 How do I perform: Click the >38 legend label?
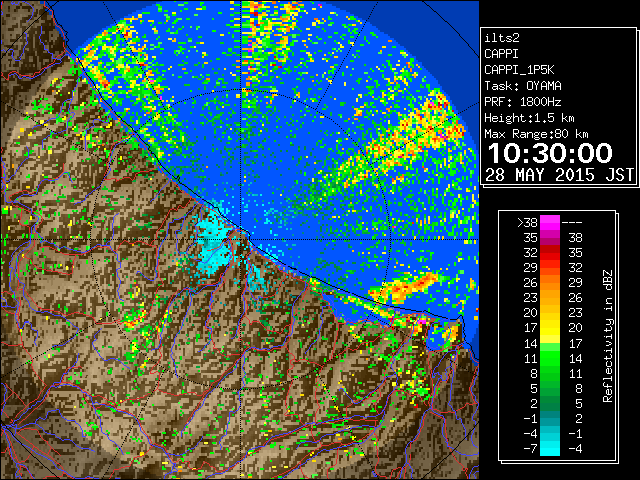point(527,223)
